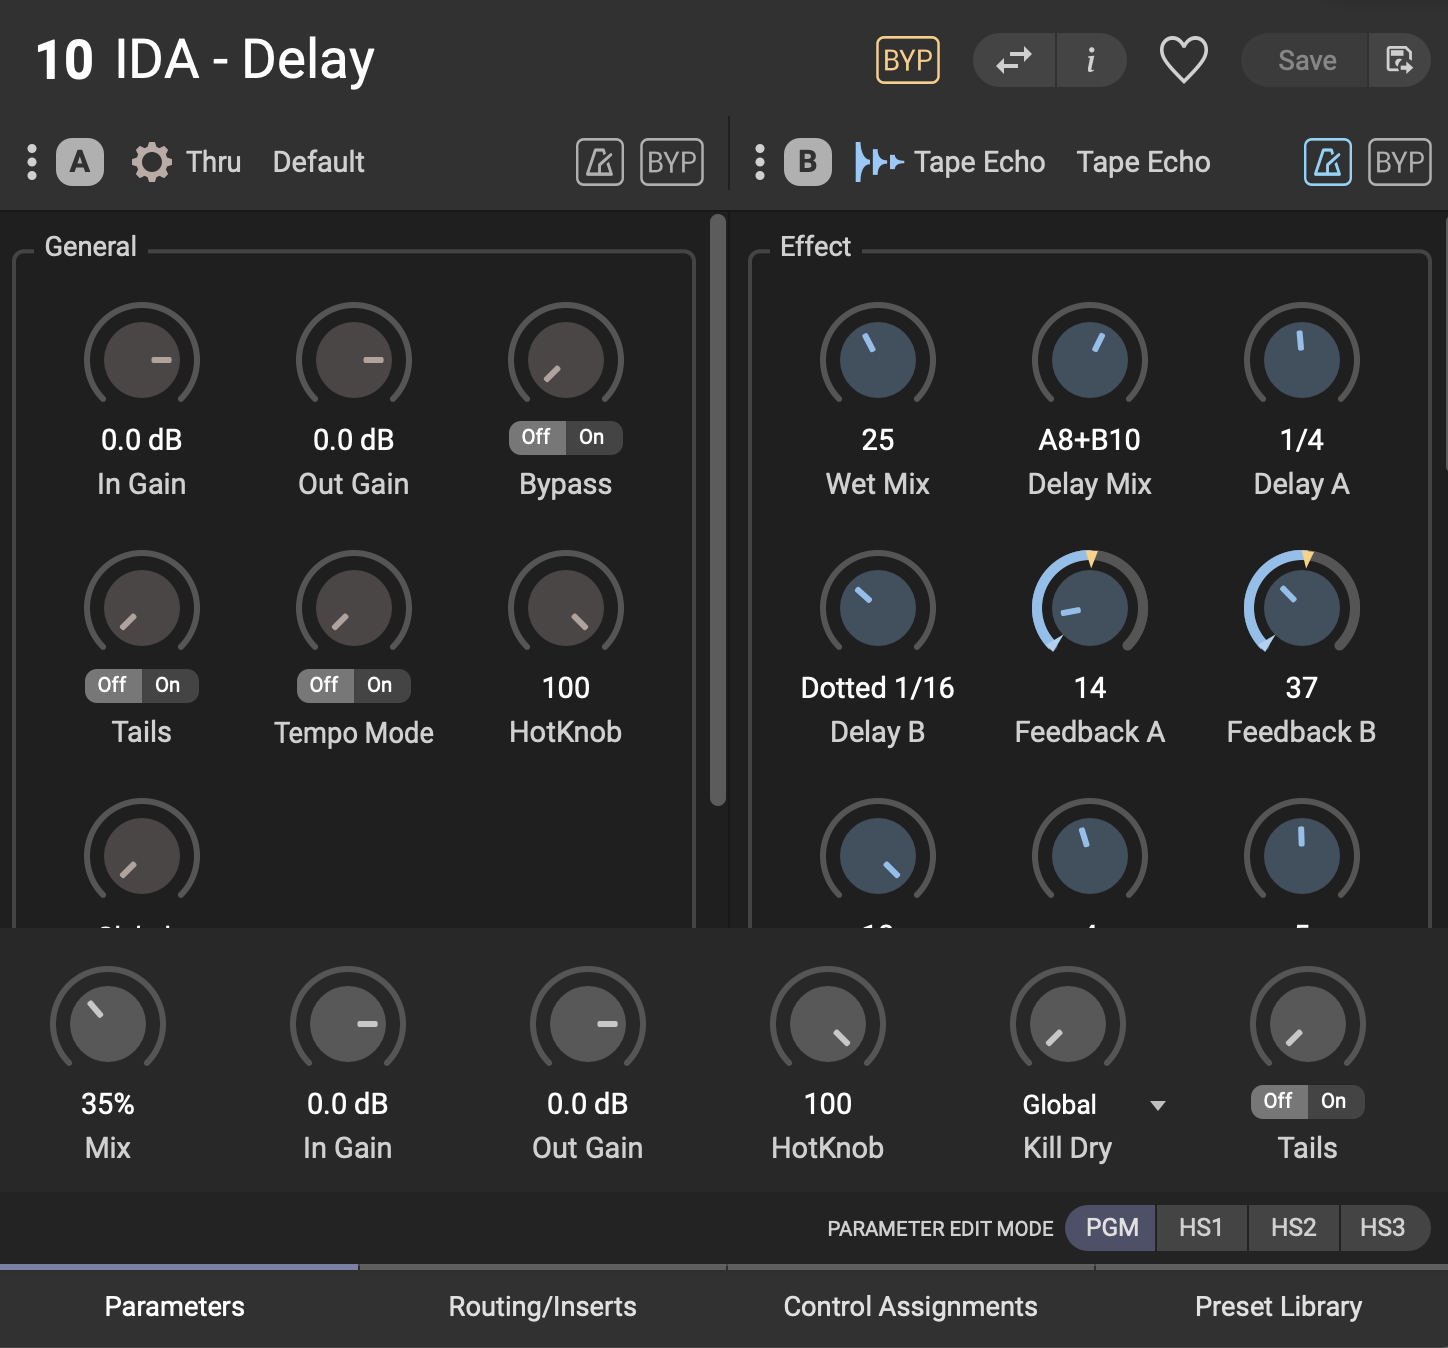Select HS1 parameter edit mode
The width and height of the screenshot is (1448, 1348).
[1200, 1228]
